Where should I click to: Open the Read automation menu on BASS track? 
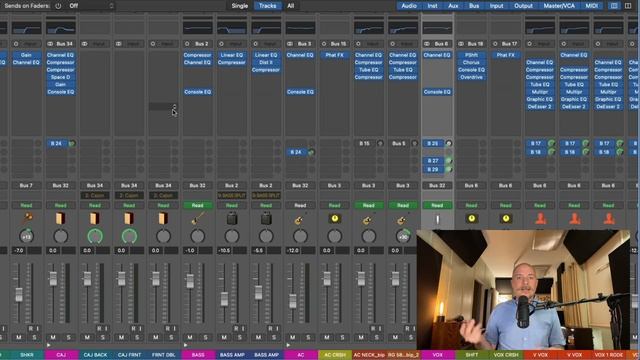tap(198, 205)
